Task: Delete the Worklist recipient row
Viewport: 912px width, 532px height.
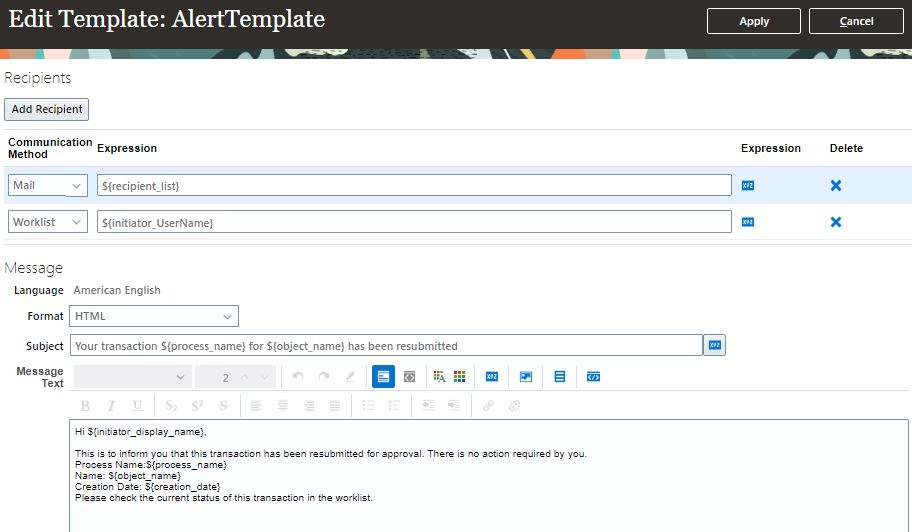Action: [x=836, y=222]
